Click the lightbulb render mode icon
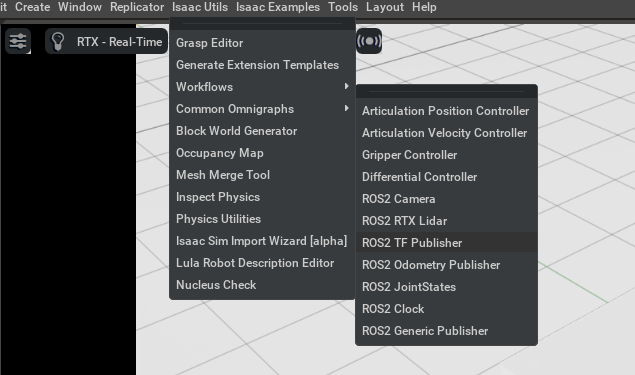Viewport: 635px width, 375px height. (x=58, y=41)
